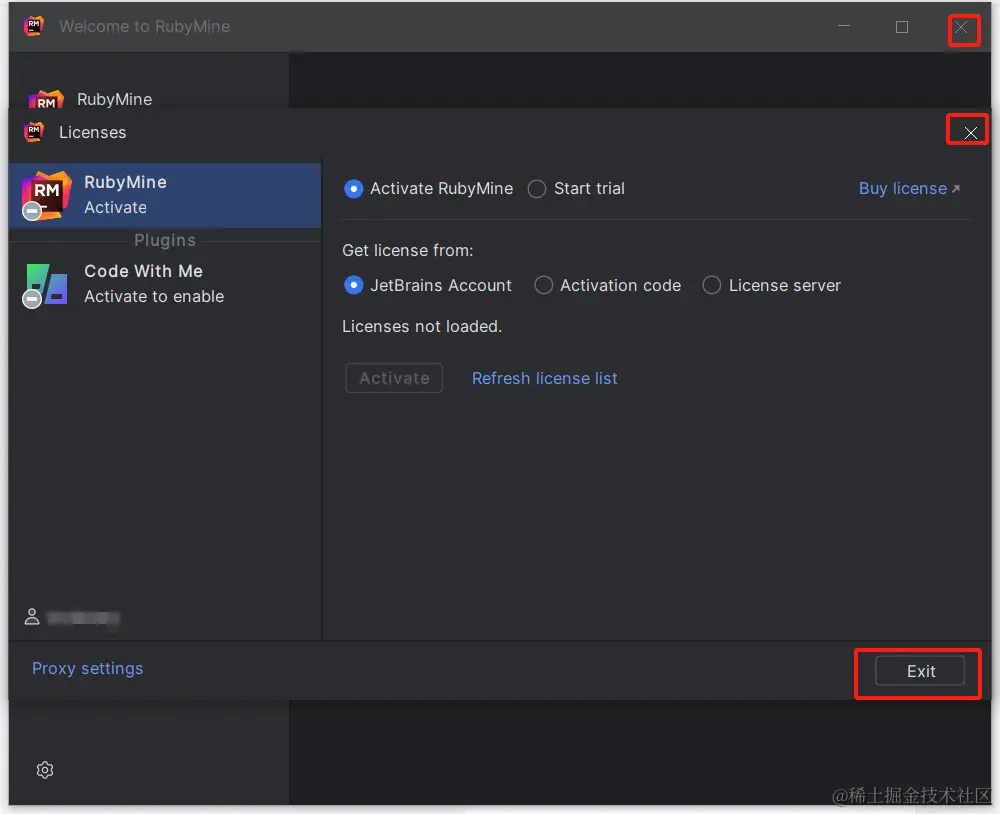Click the blurred account username

(x=83, y=618)
